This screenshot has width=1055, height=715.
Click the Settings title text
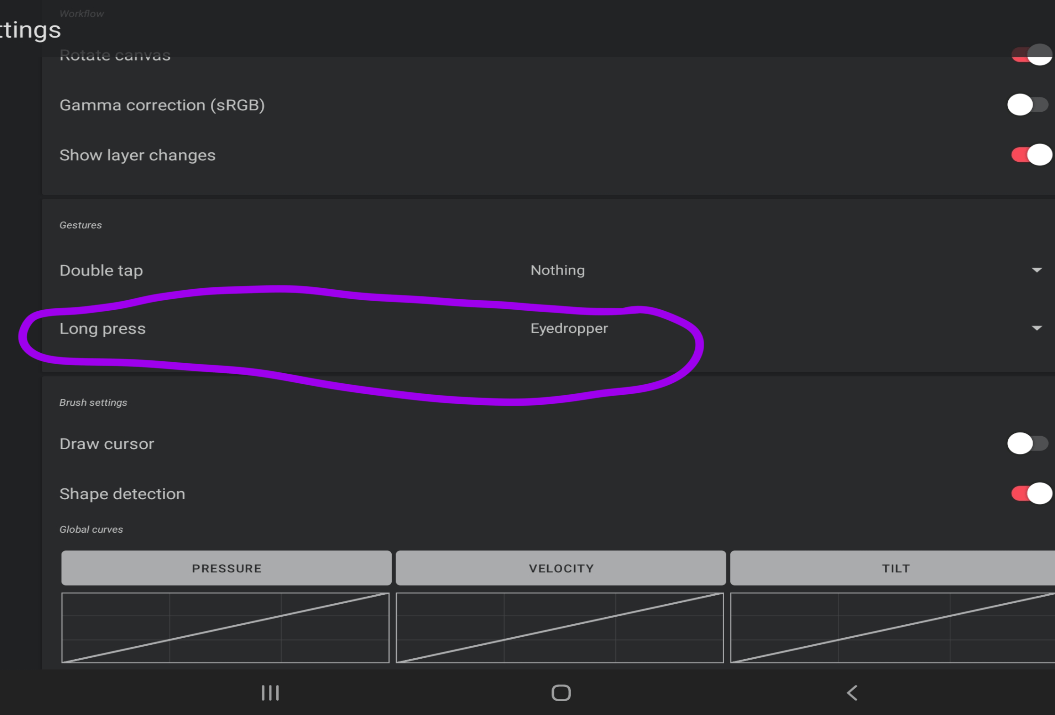coord(30,29)
